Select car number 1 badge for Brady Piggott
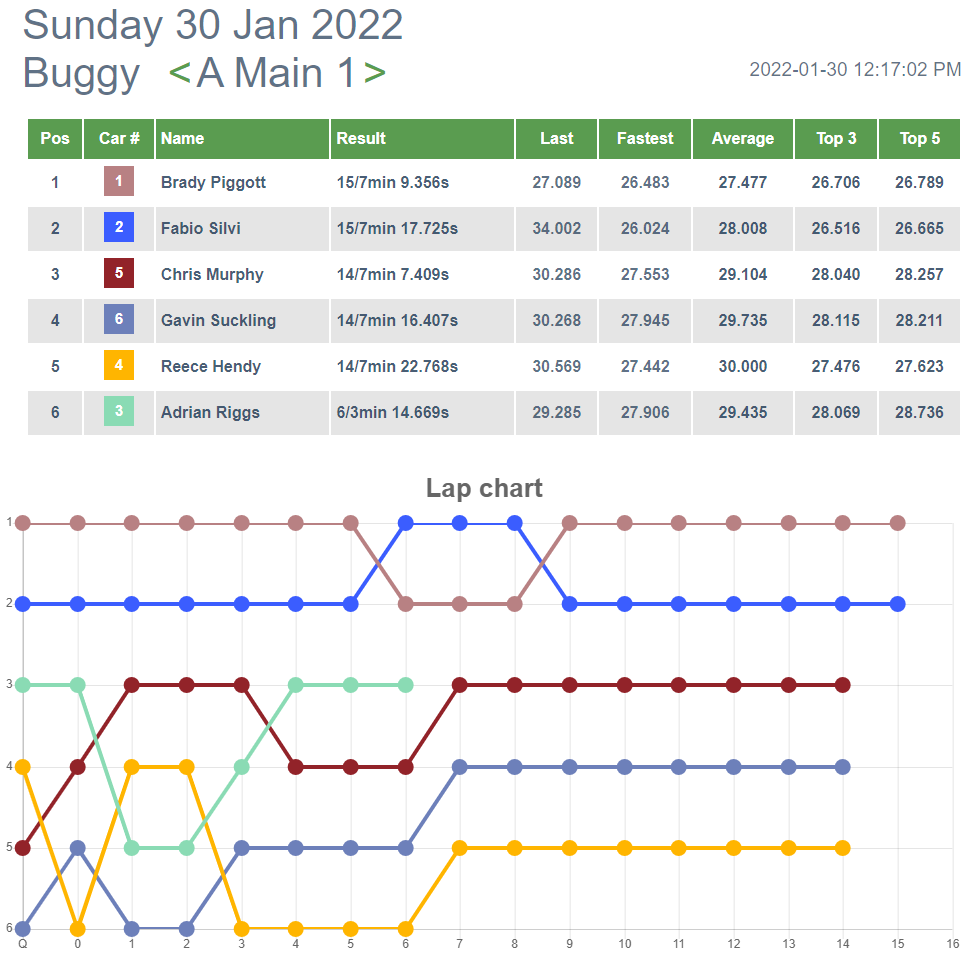 pyautogui.click(x=119, y=181)
